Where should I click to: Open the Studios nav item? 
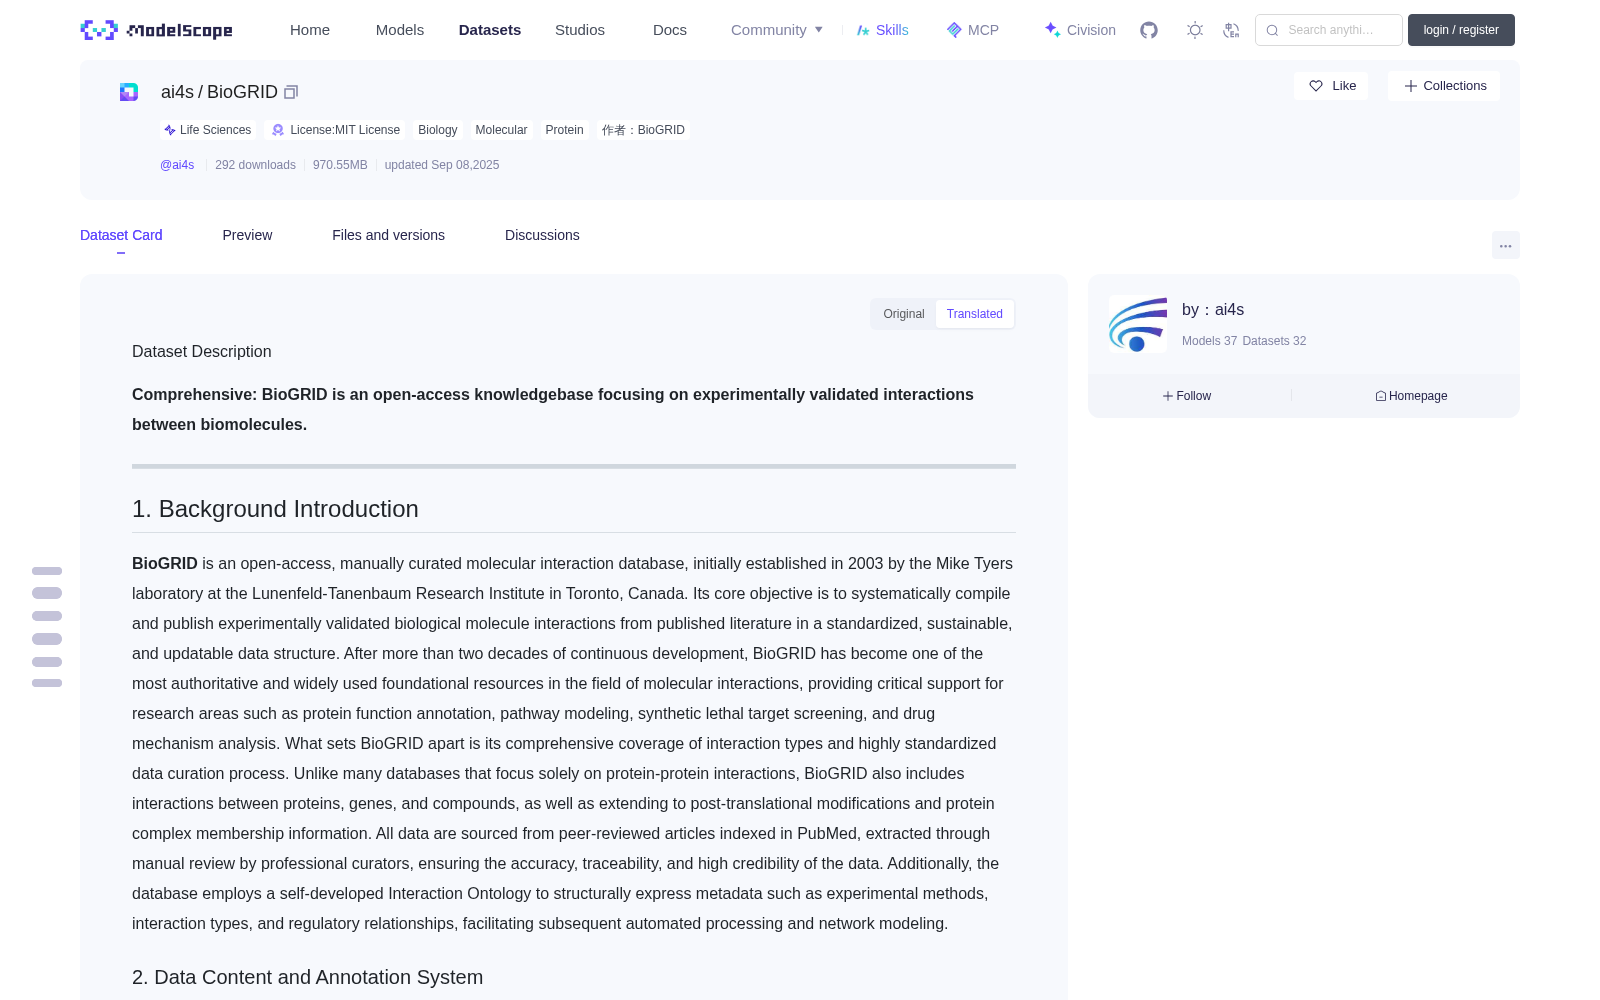580,30
